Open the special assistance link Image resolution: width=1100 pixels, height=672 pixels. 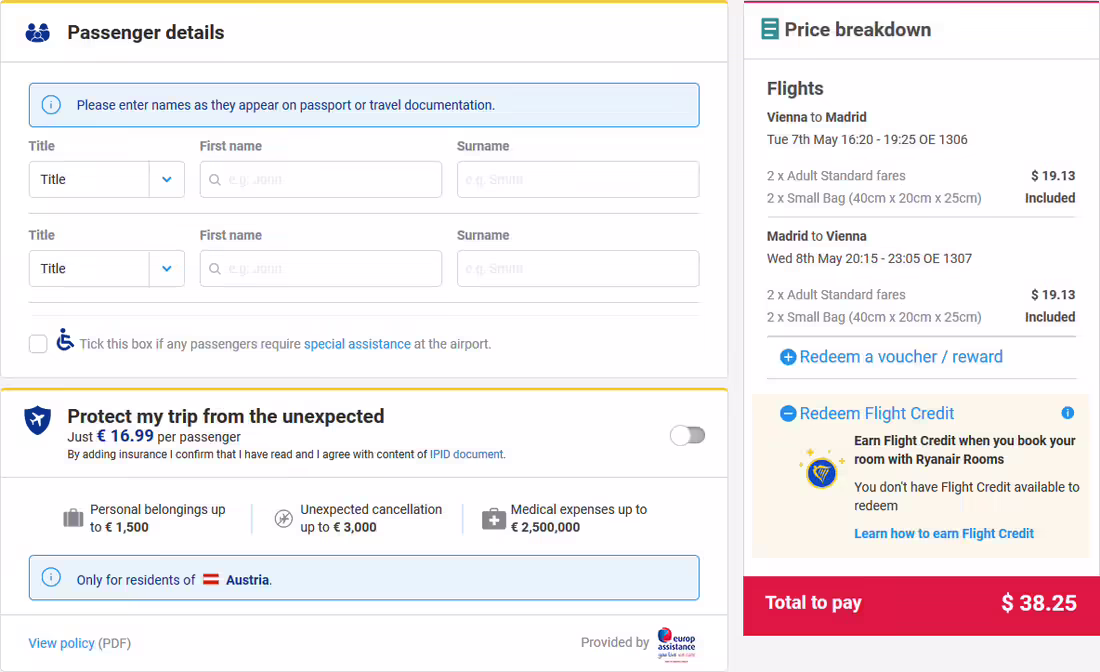point(357,344)
